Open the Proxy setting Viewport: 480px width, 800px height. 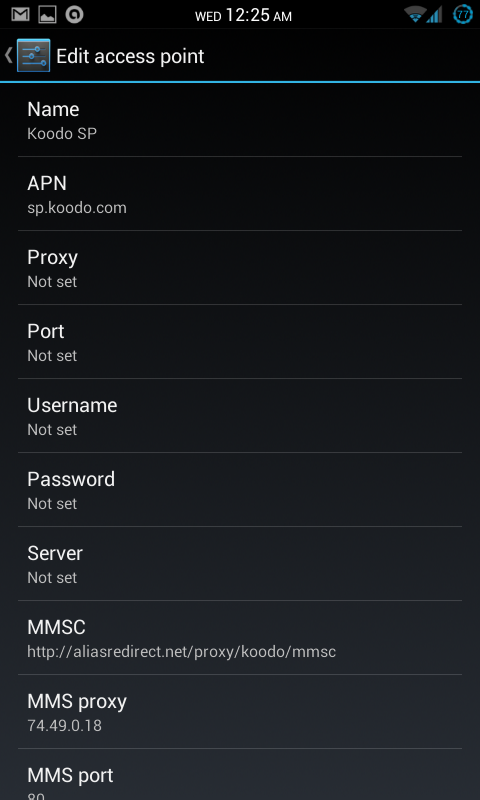click(240, 268)
